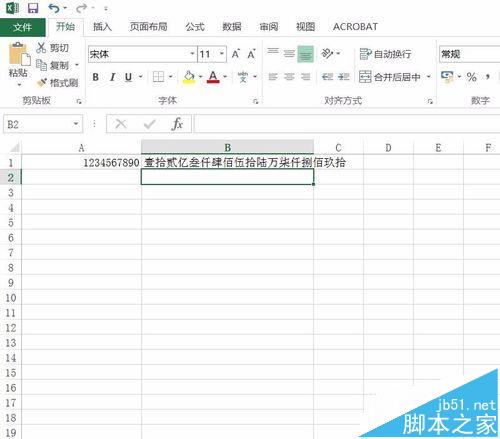Switch to the 数据 tab

click(x=232, y=27)
